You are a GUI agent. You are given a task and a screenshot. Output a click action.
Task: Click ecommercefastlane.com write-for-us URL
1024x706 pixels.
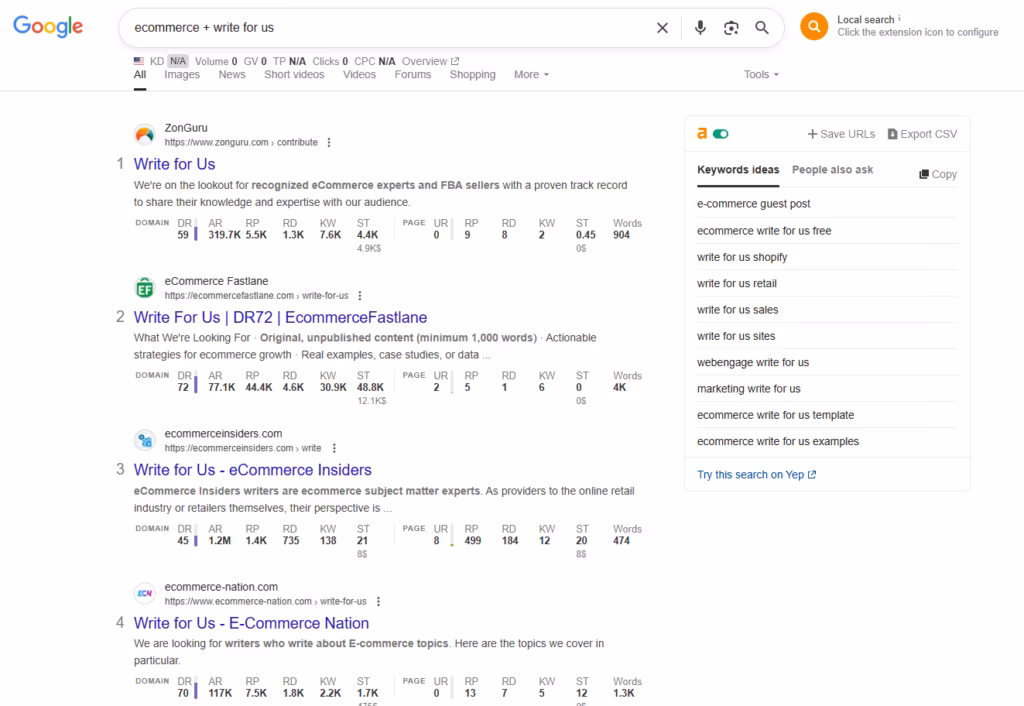click(257, 296)
